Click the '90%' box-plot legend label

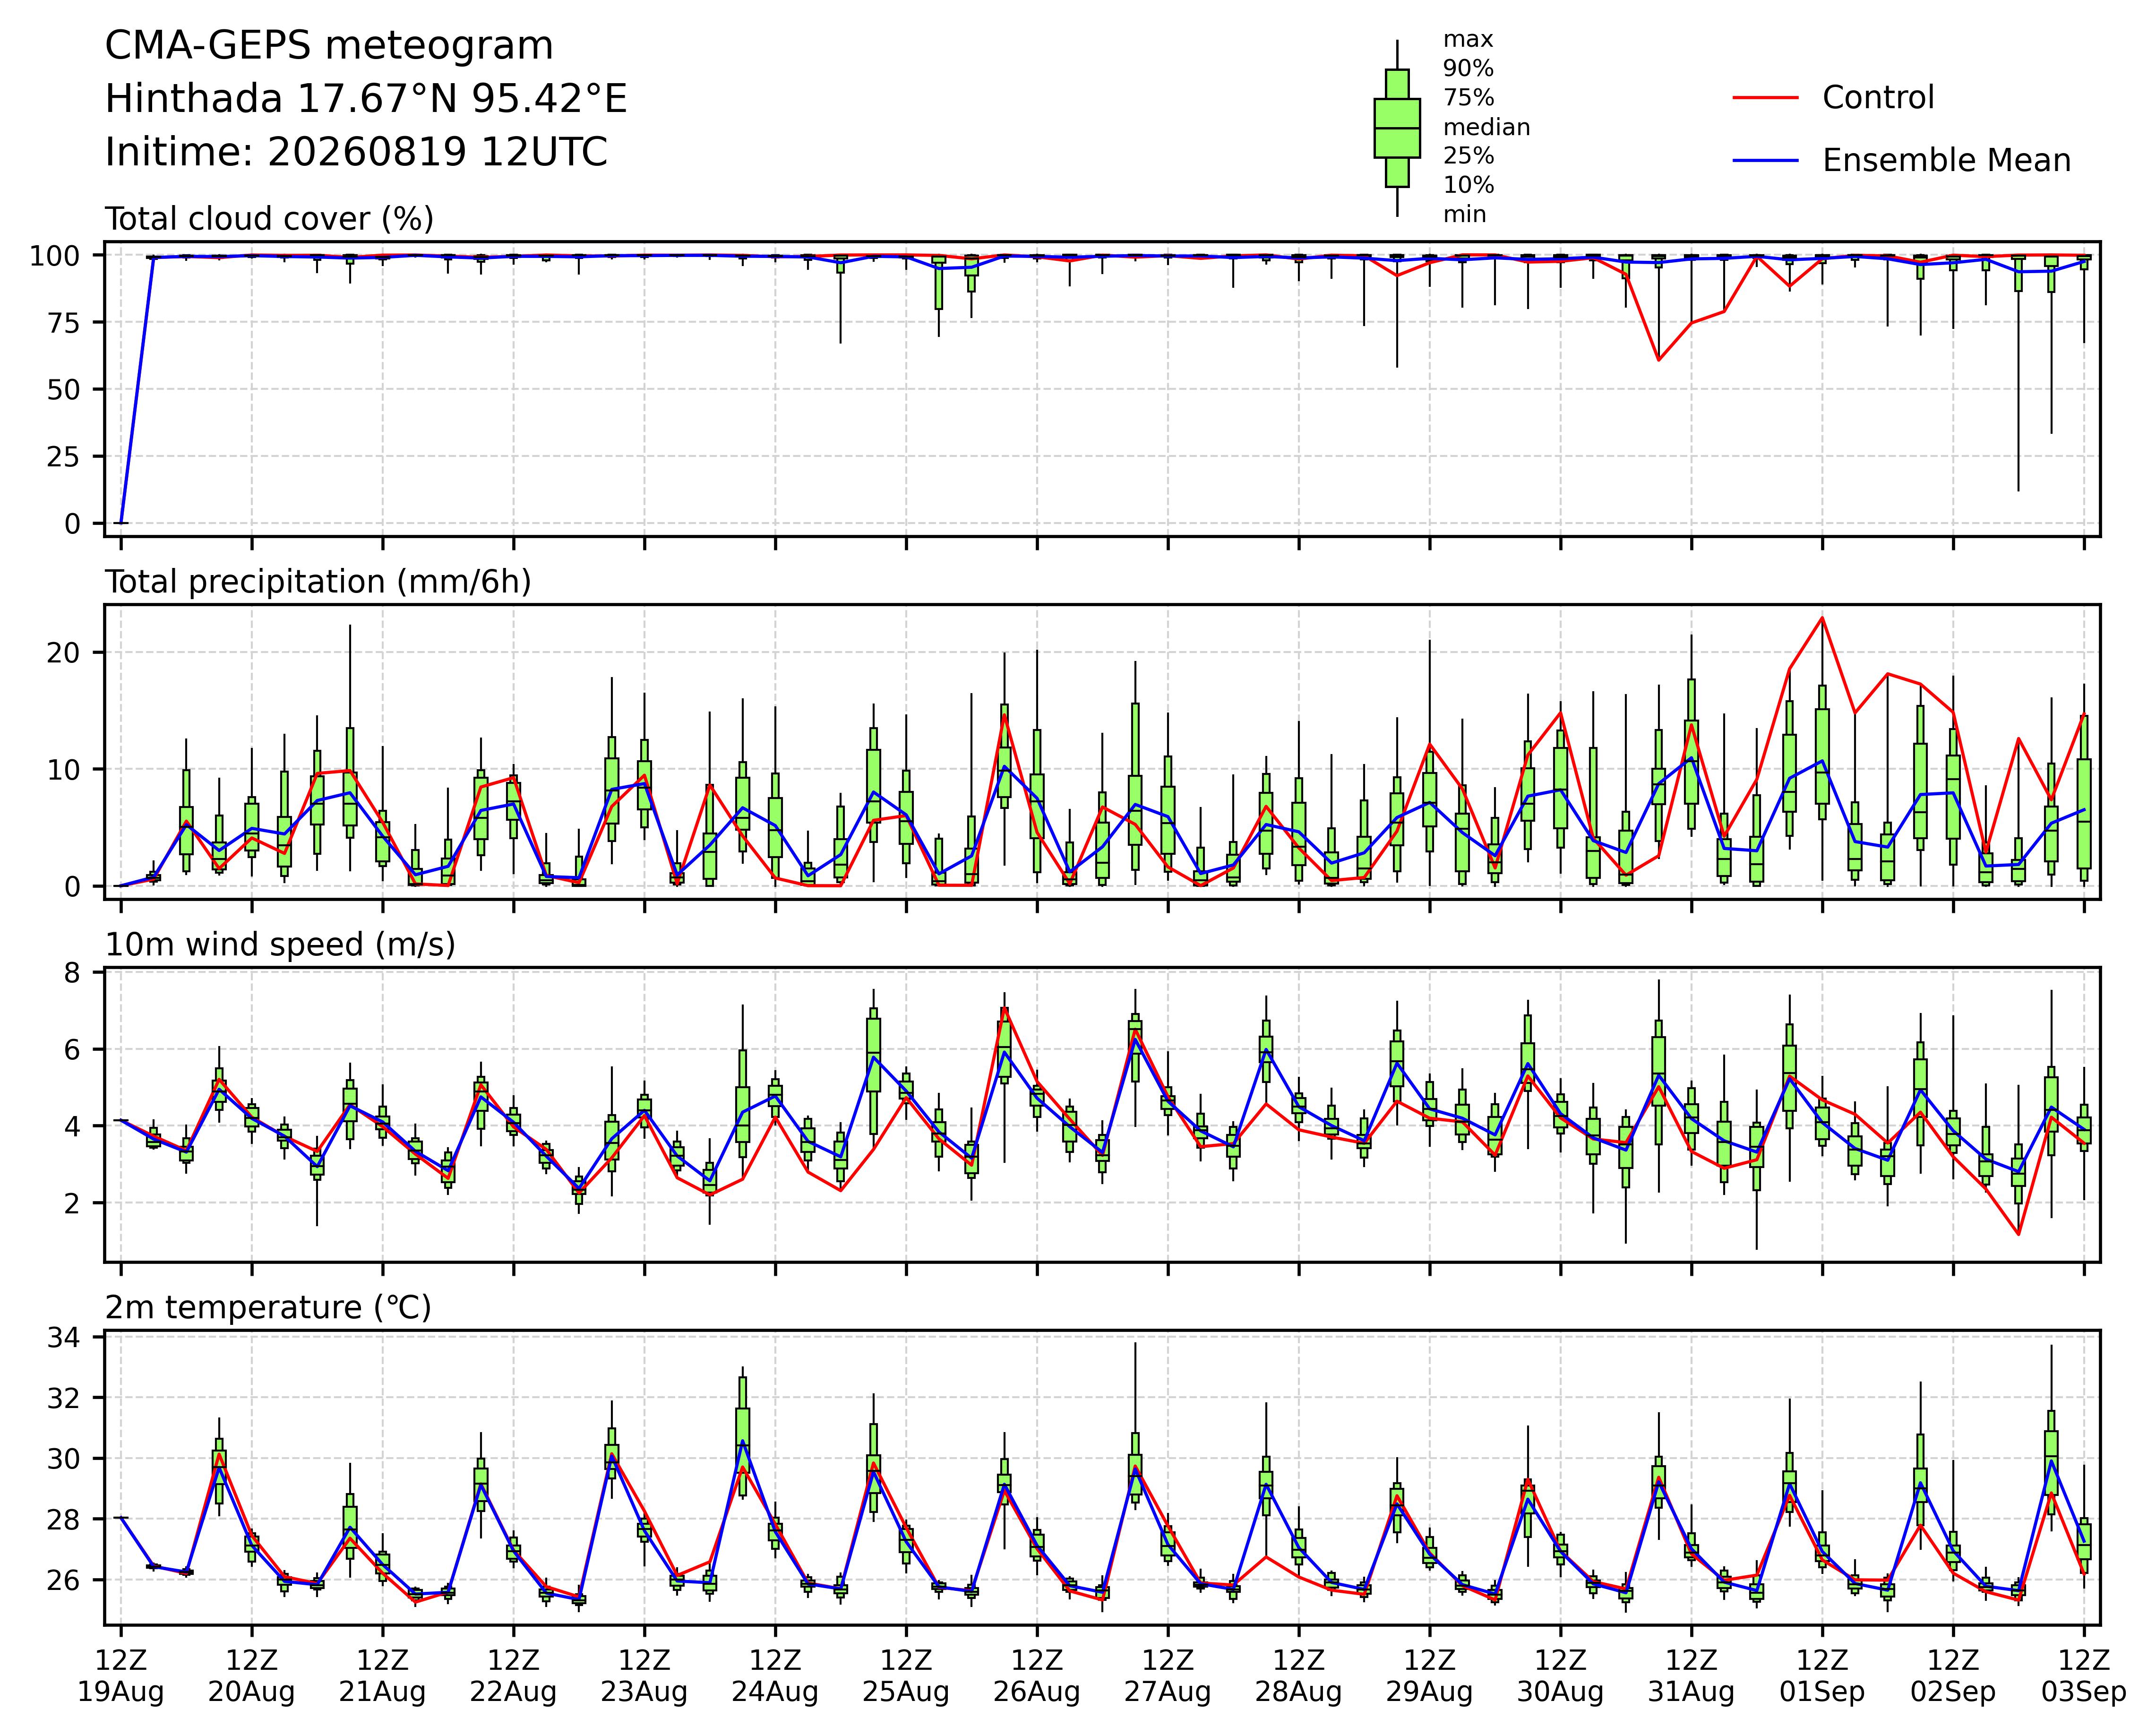pos(1468,69)
